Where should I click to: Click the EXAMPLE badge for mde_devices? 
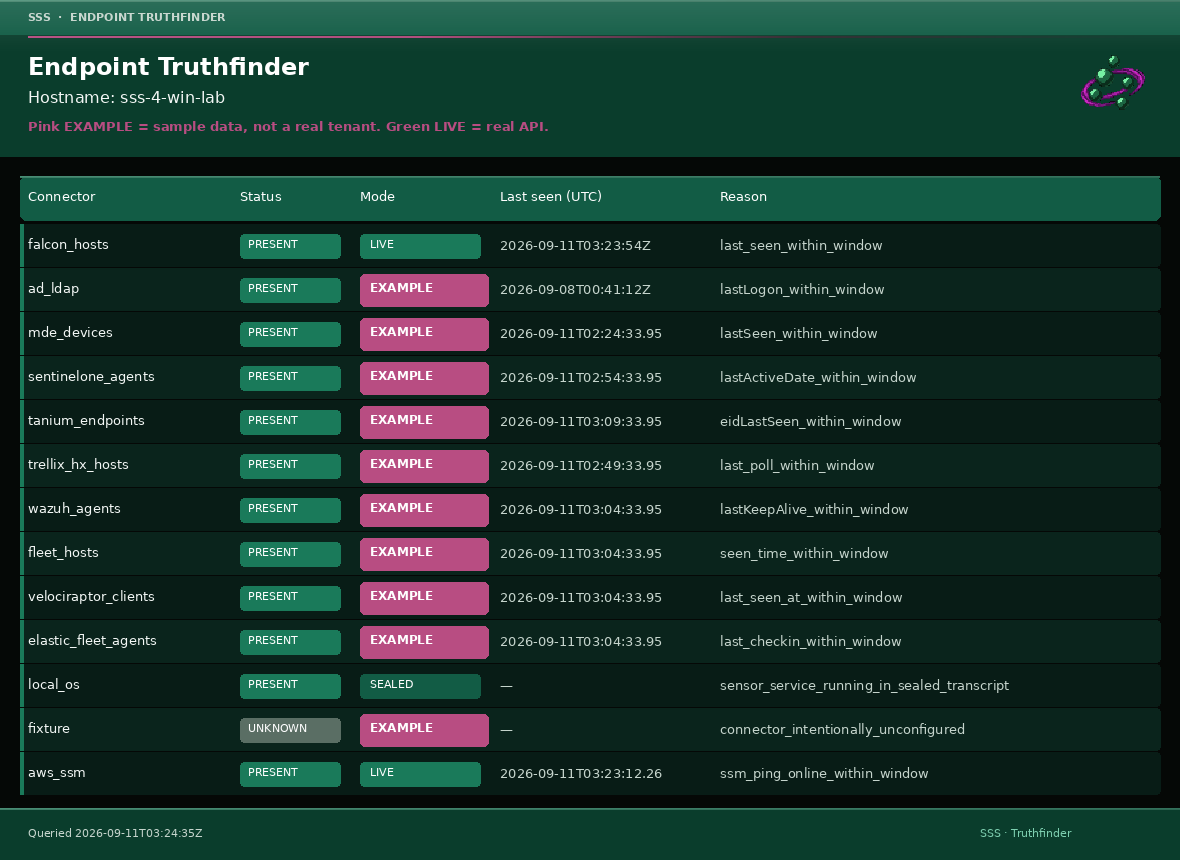click(x=424, y=334)
